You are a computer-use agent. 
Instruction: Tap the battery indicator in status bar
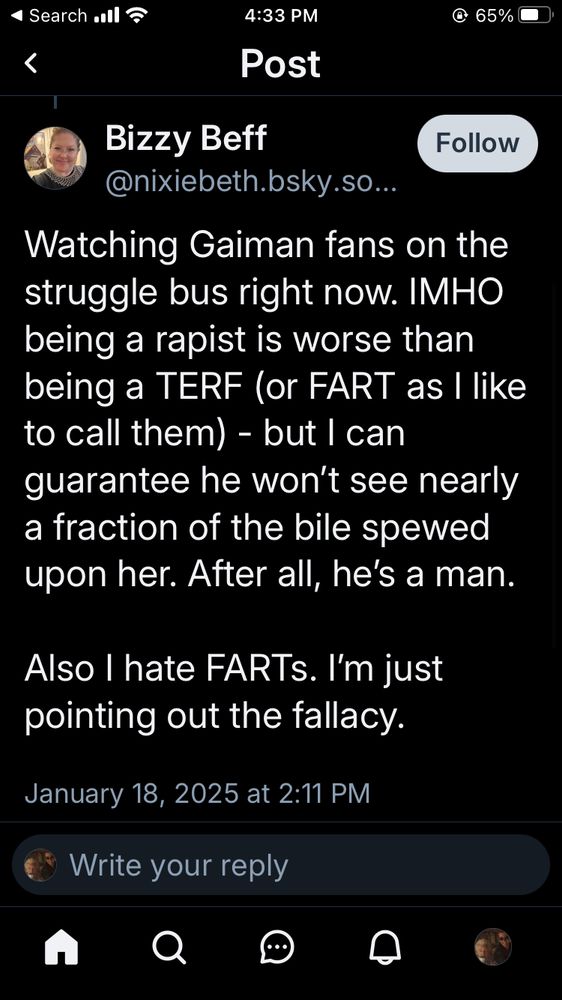coord(534,16)
